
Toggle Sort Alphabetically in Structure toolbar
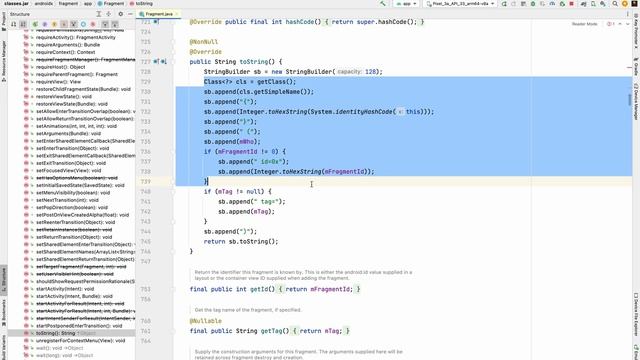pos(23,24)
